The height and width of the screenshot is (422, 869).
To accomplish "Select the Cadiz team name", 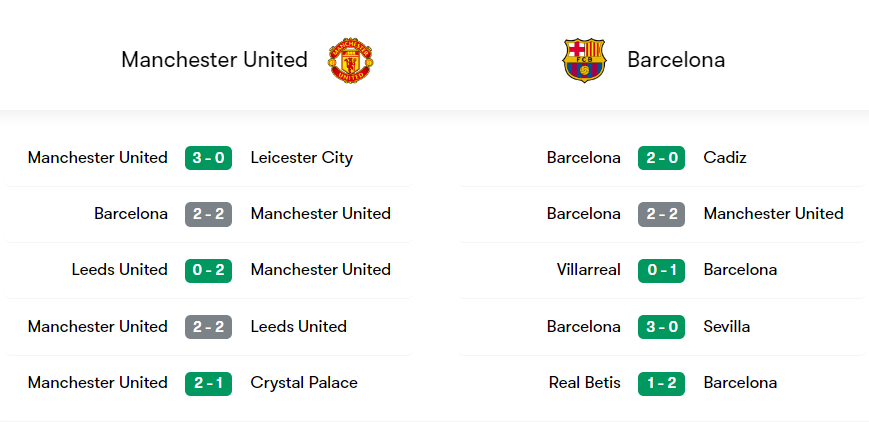I will 725,158.
